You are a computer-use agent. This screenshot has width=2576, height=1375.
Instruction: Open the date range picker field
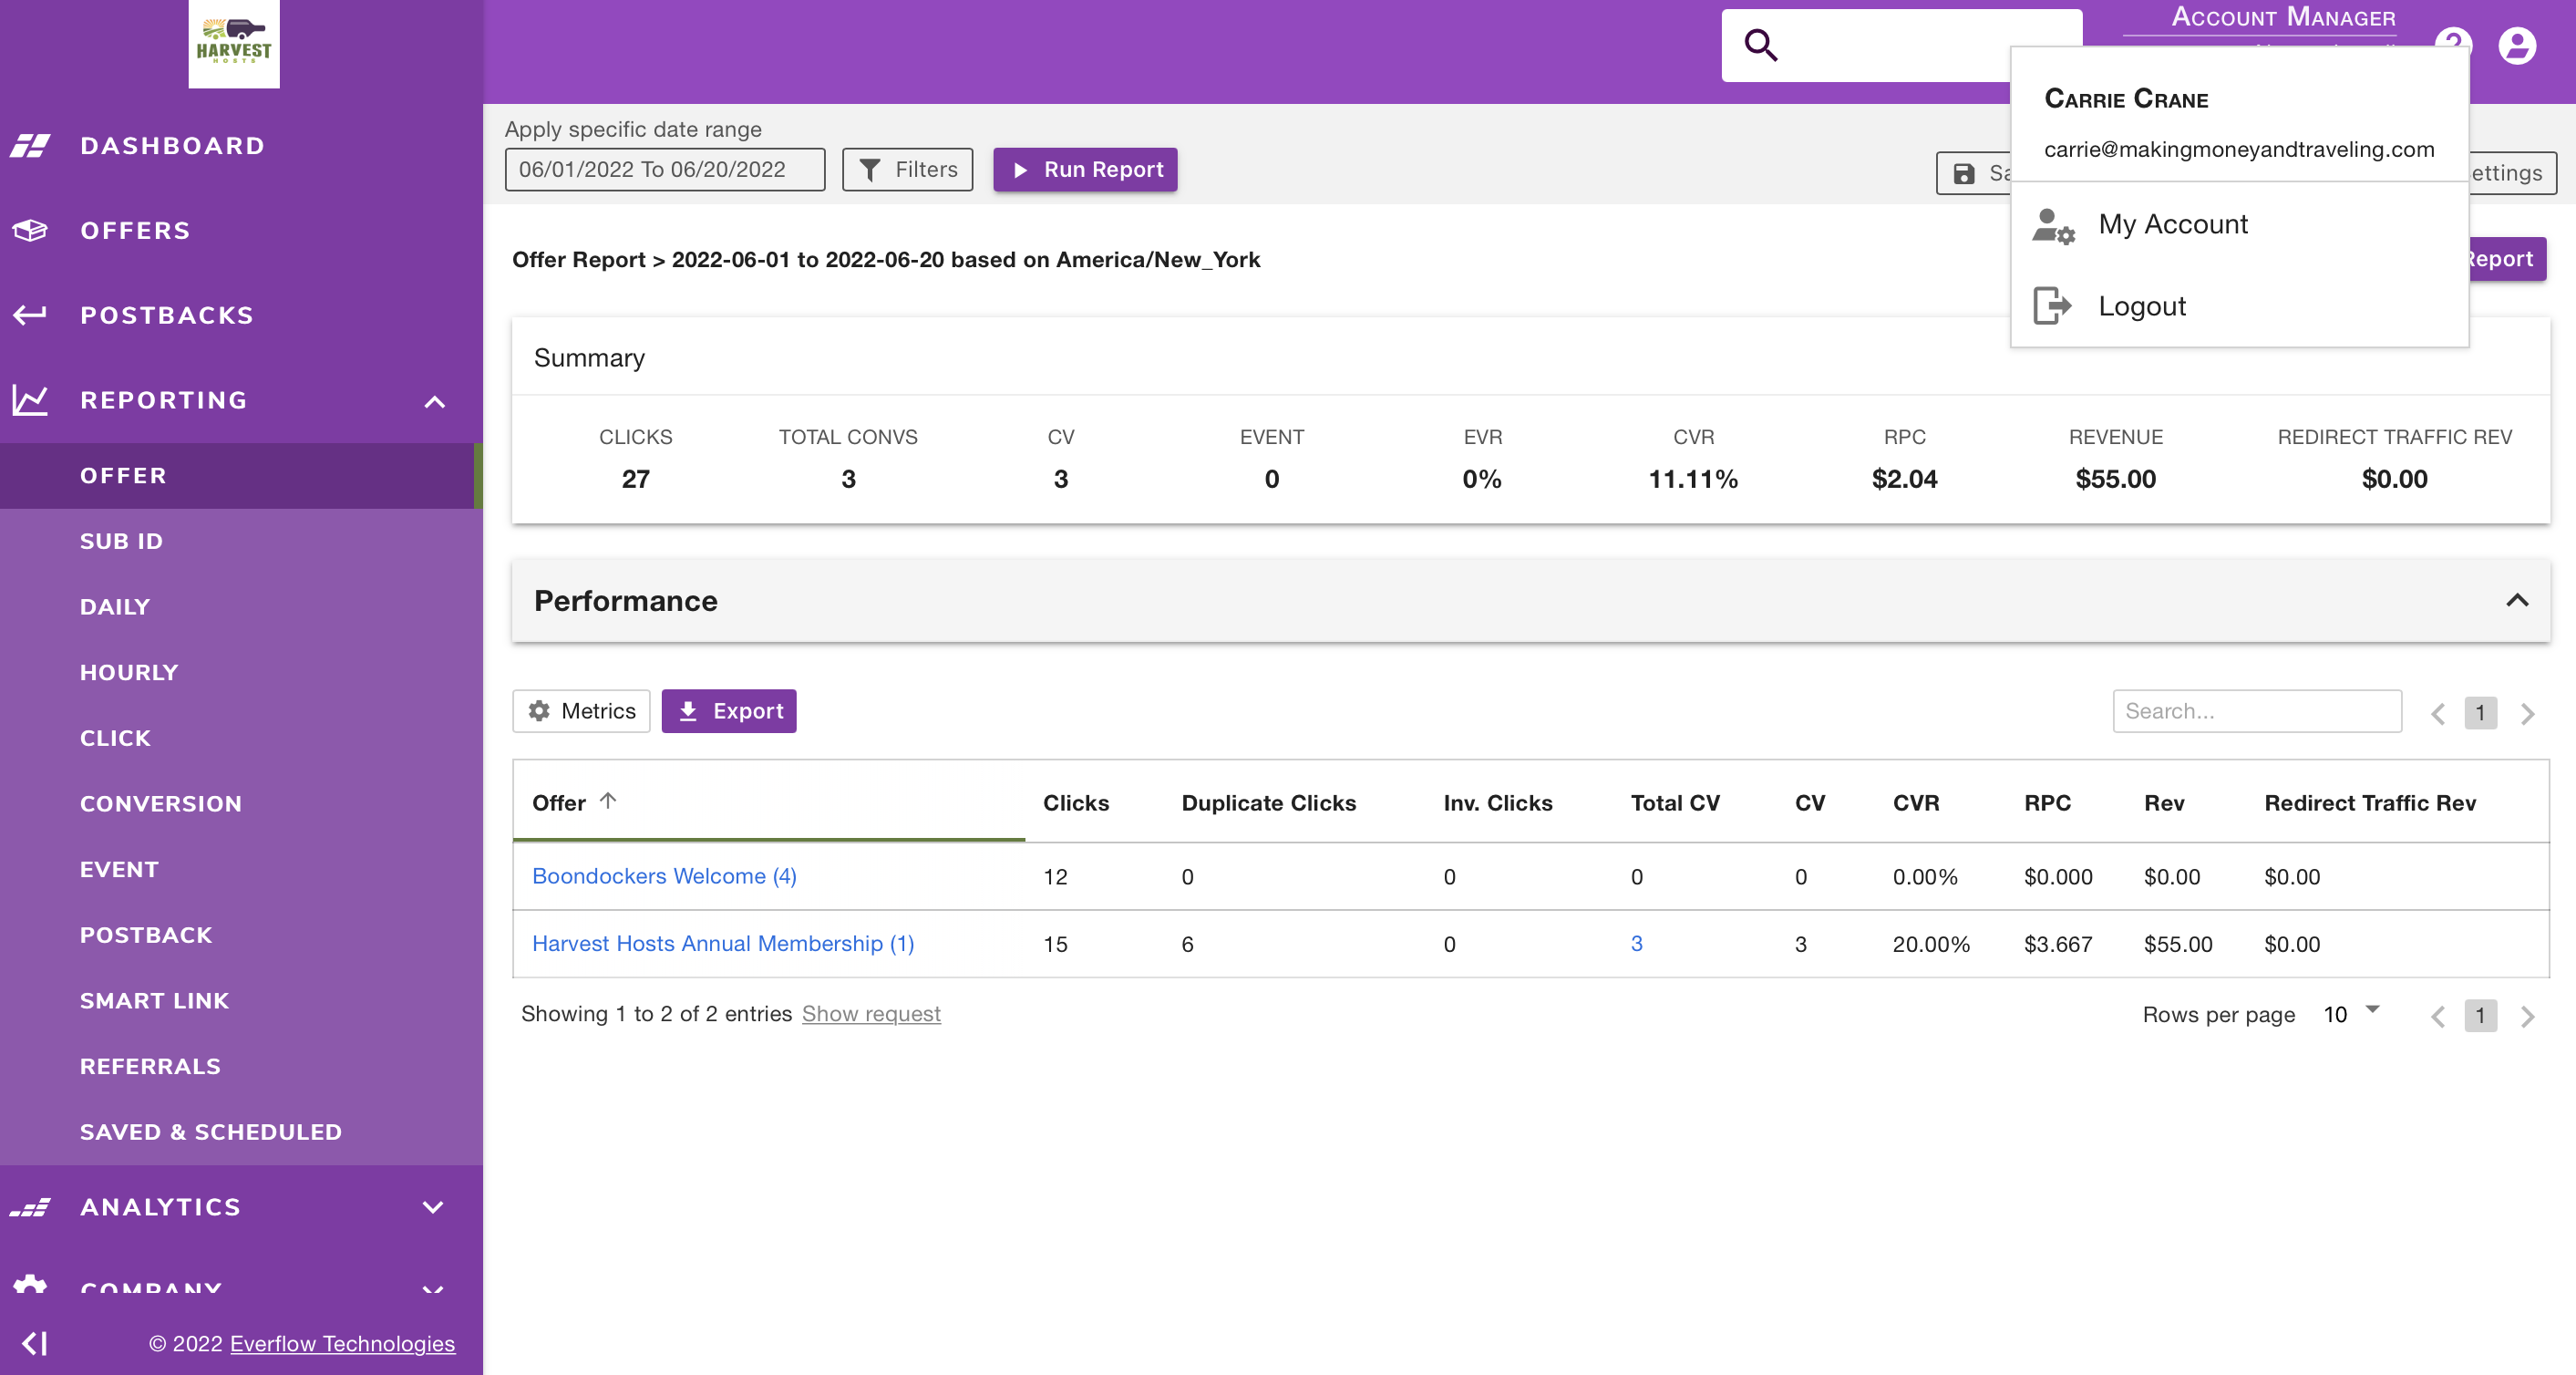coord(664,170)
